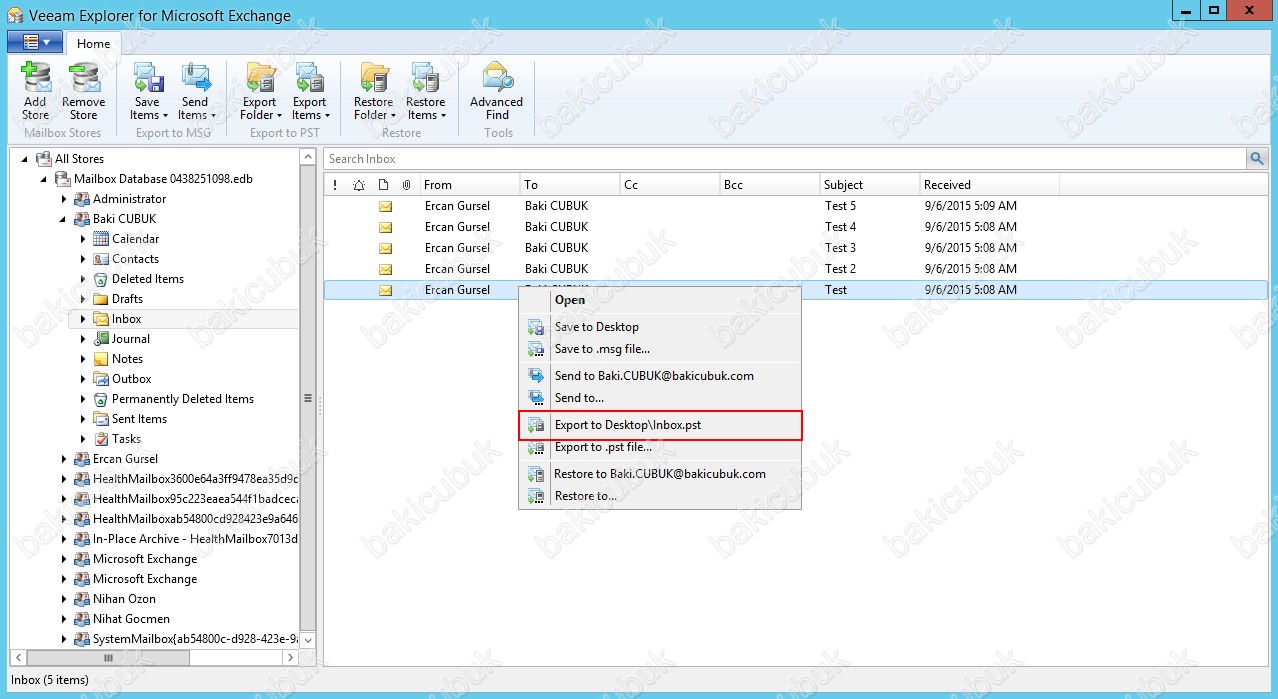1278x699 pixels.
Task: Select the Tasks folder icon
Action: pos(100,439)
